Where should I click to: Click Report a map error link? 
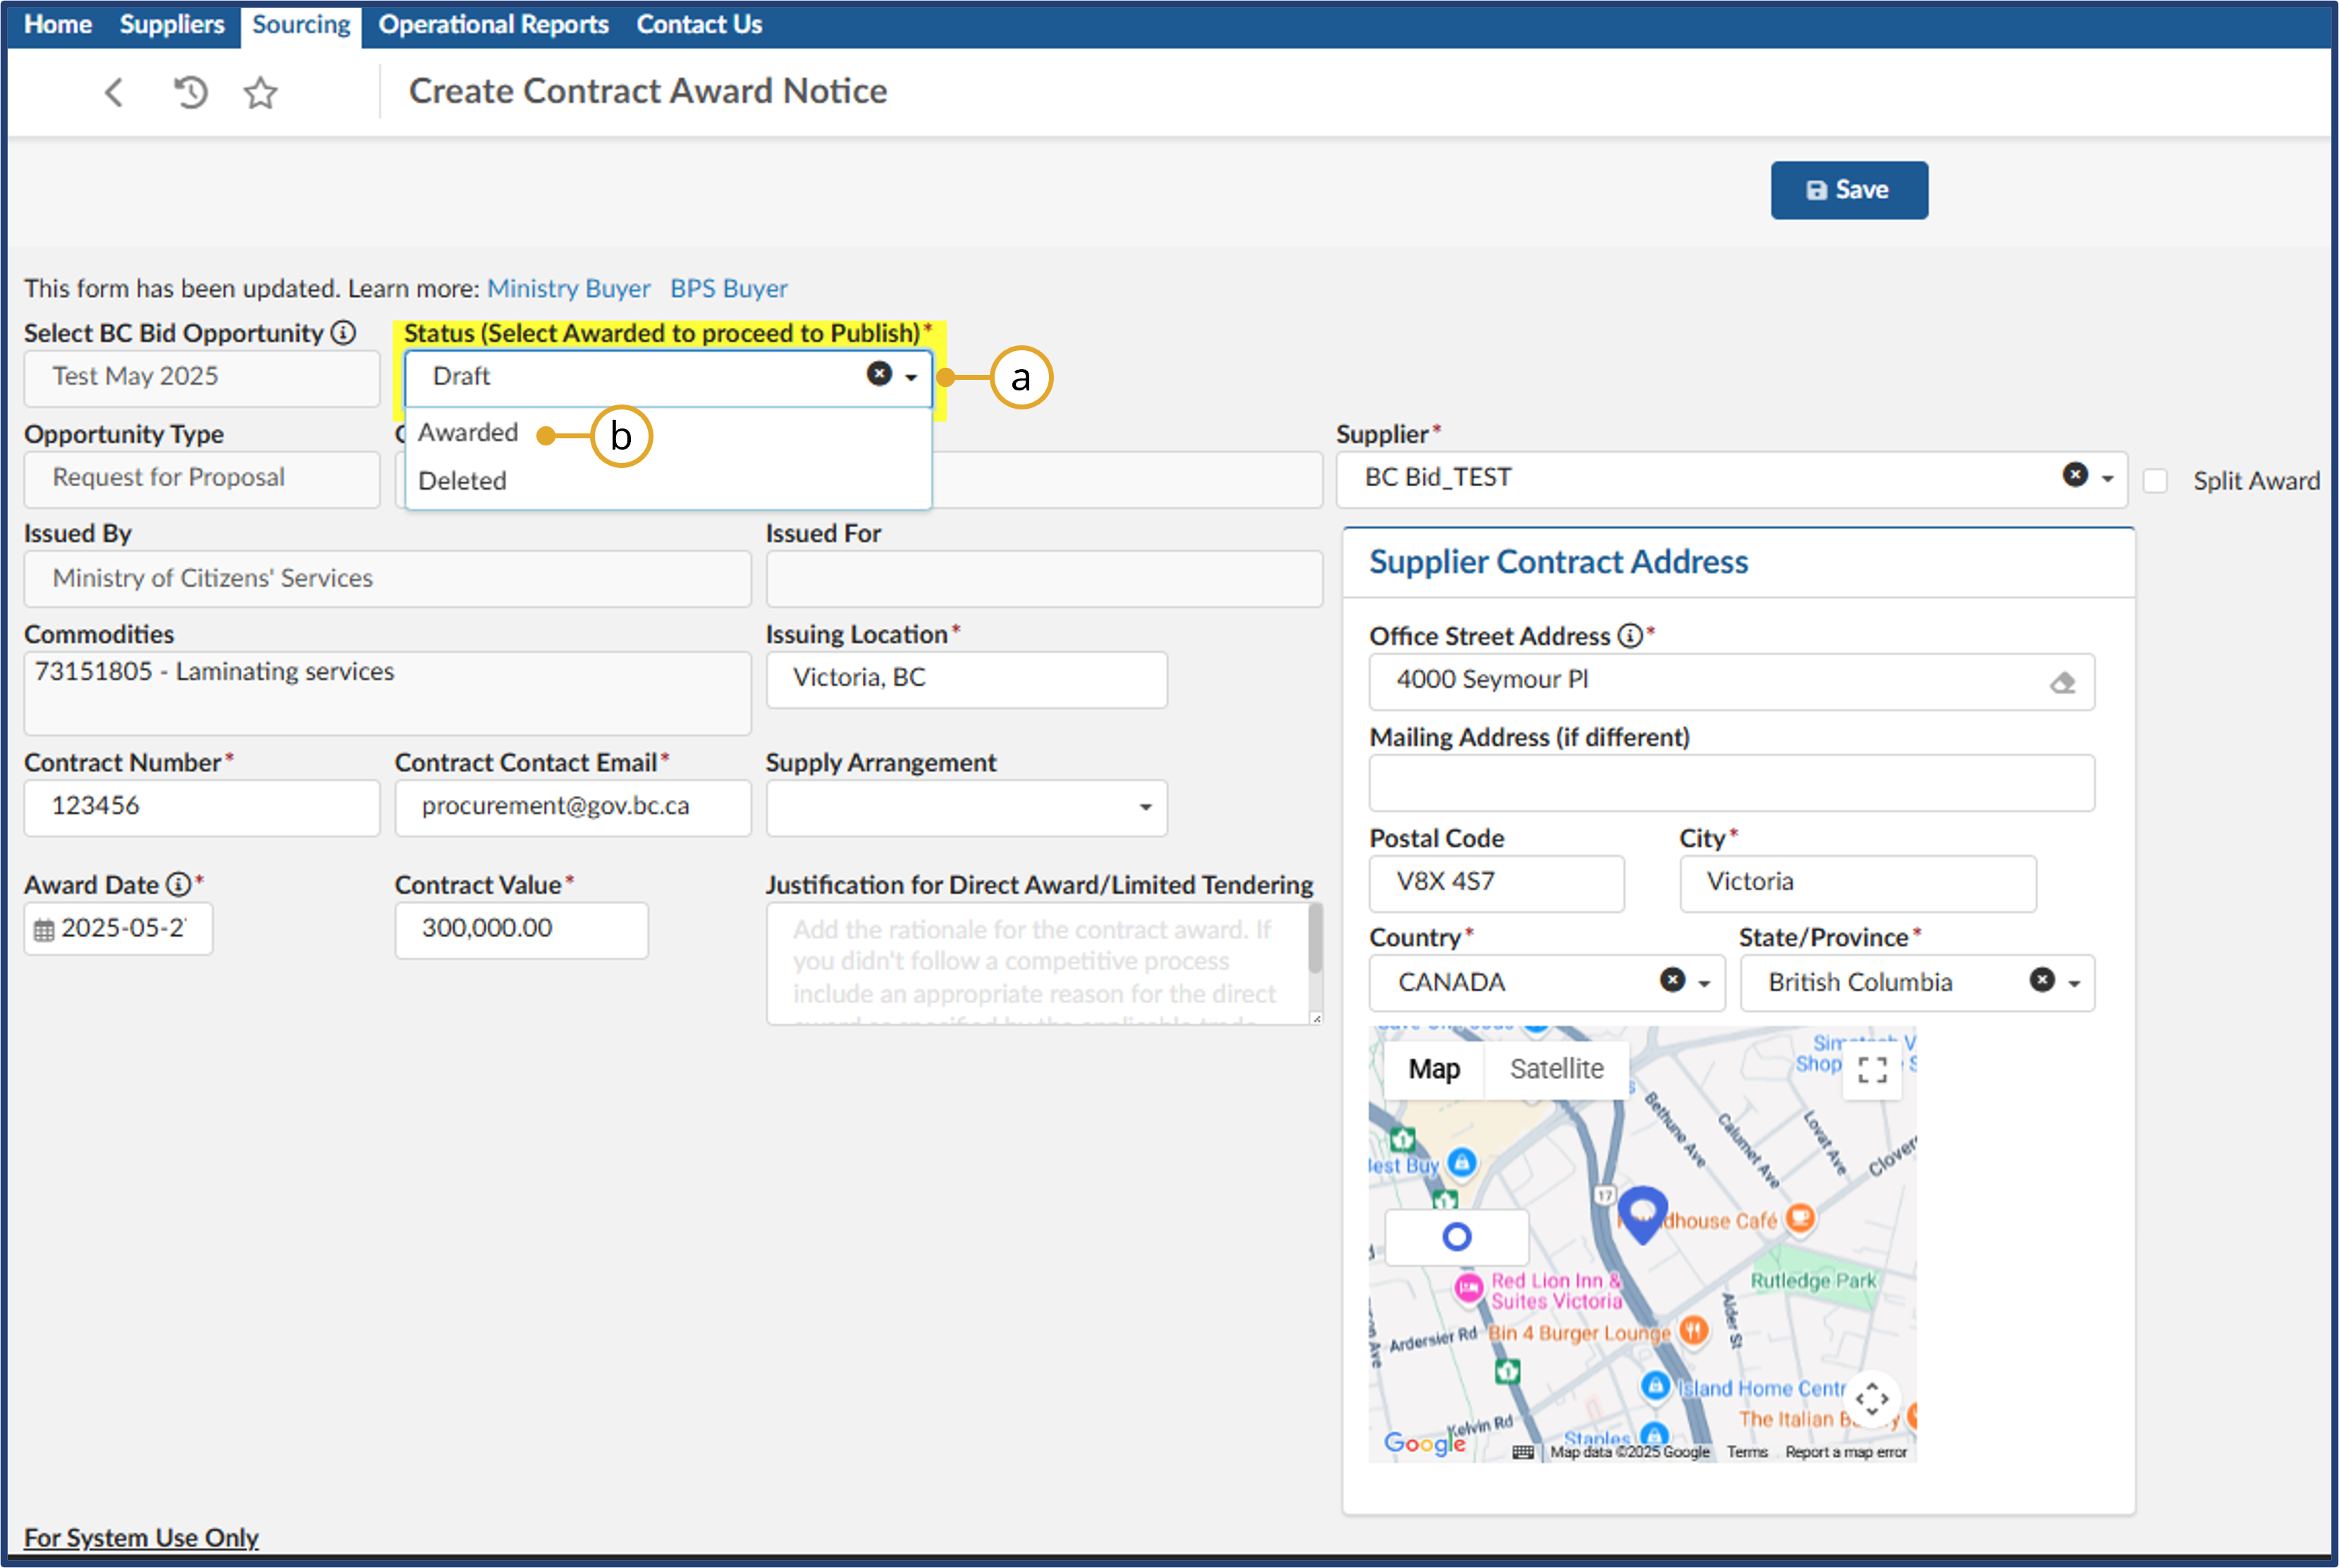pyautogui.click(x=1846, y=1452)
